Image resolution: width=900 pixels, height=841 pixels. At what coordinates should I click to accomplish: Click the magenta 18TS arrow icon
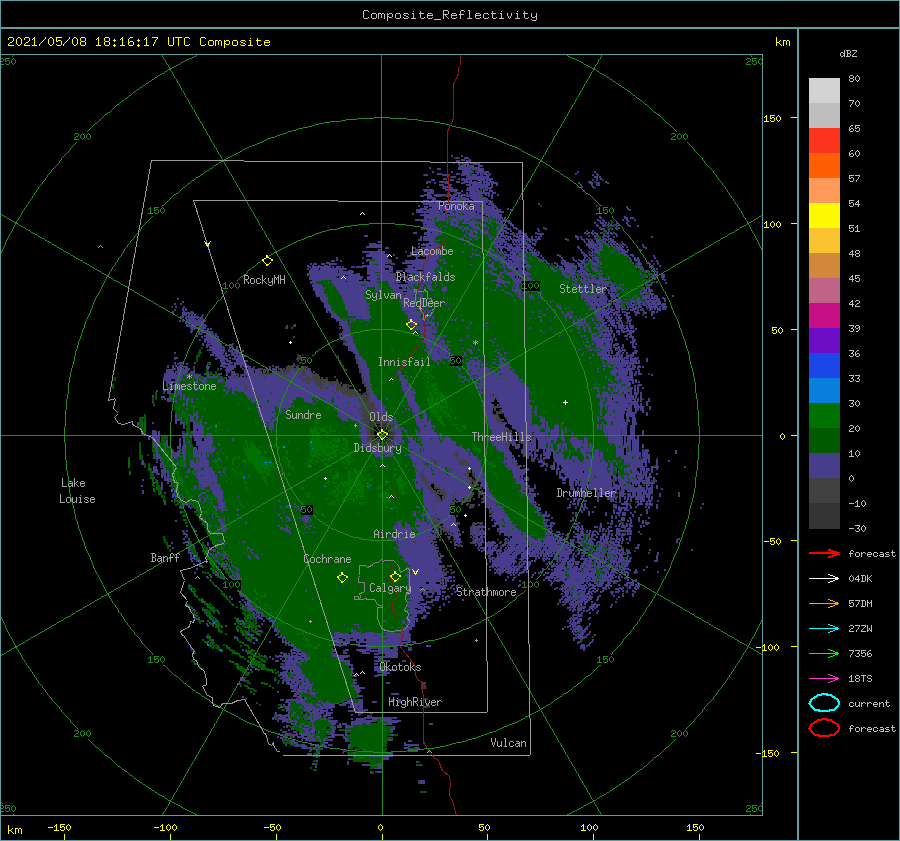[824, 679]
